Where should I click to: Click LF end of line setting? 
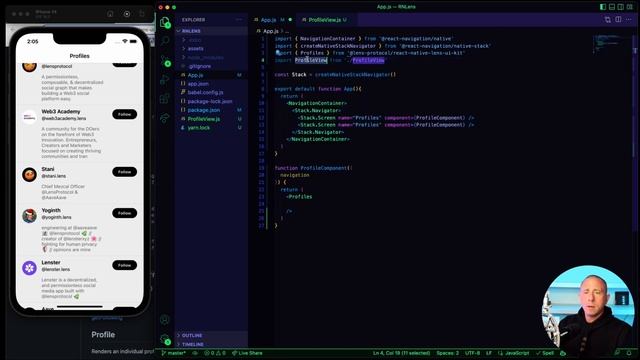point(489,353)
